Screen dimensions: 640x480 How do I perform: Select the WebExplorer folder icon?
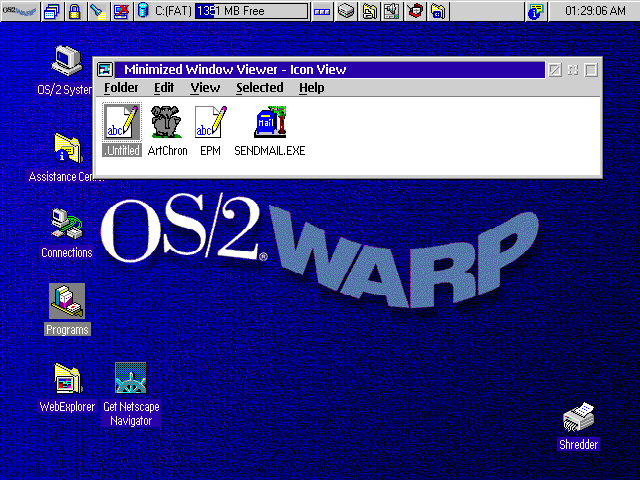[x=68, y=378]
